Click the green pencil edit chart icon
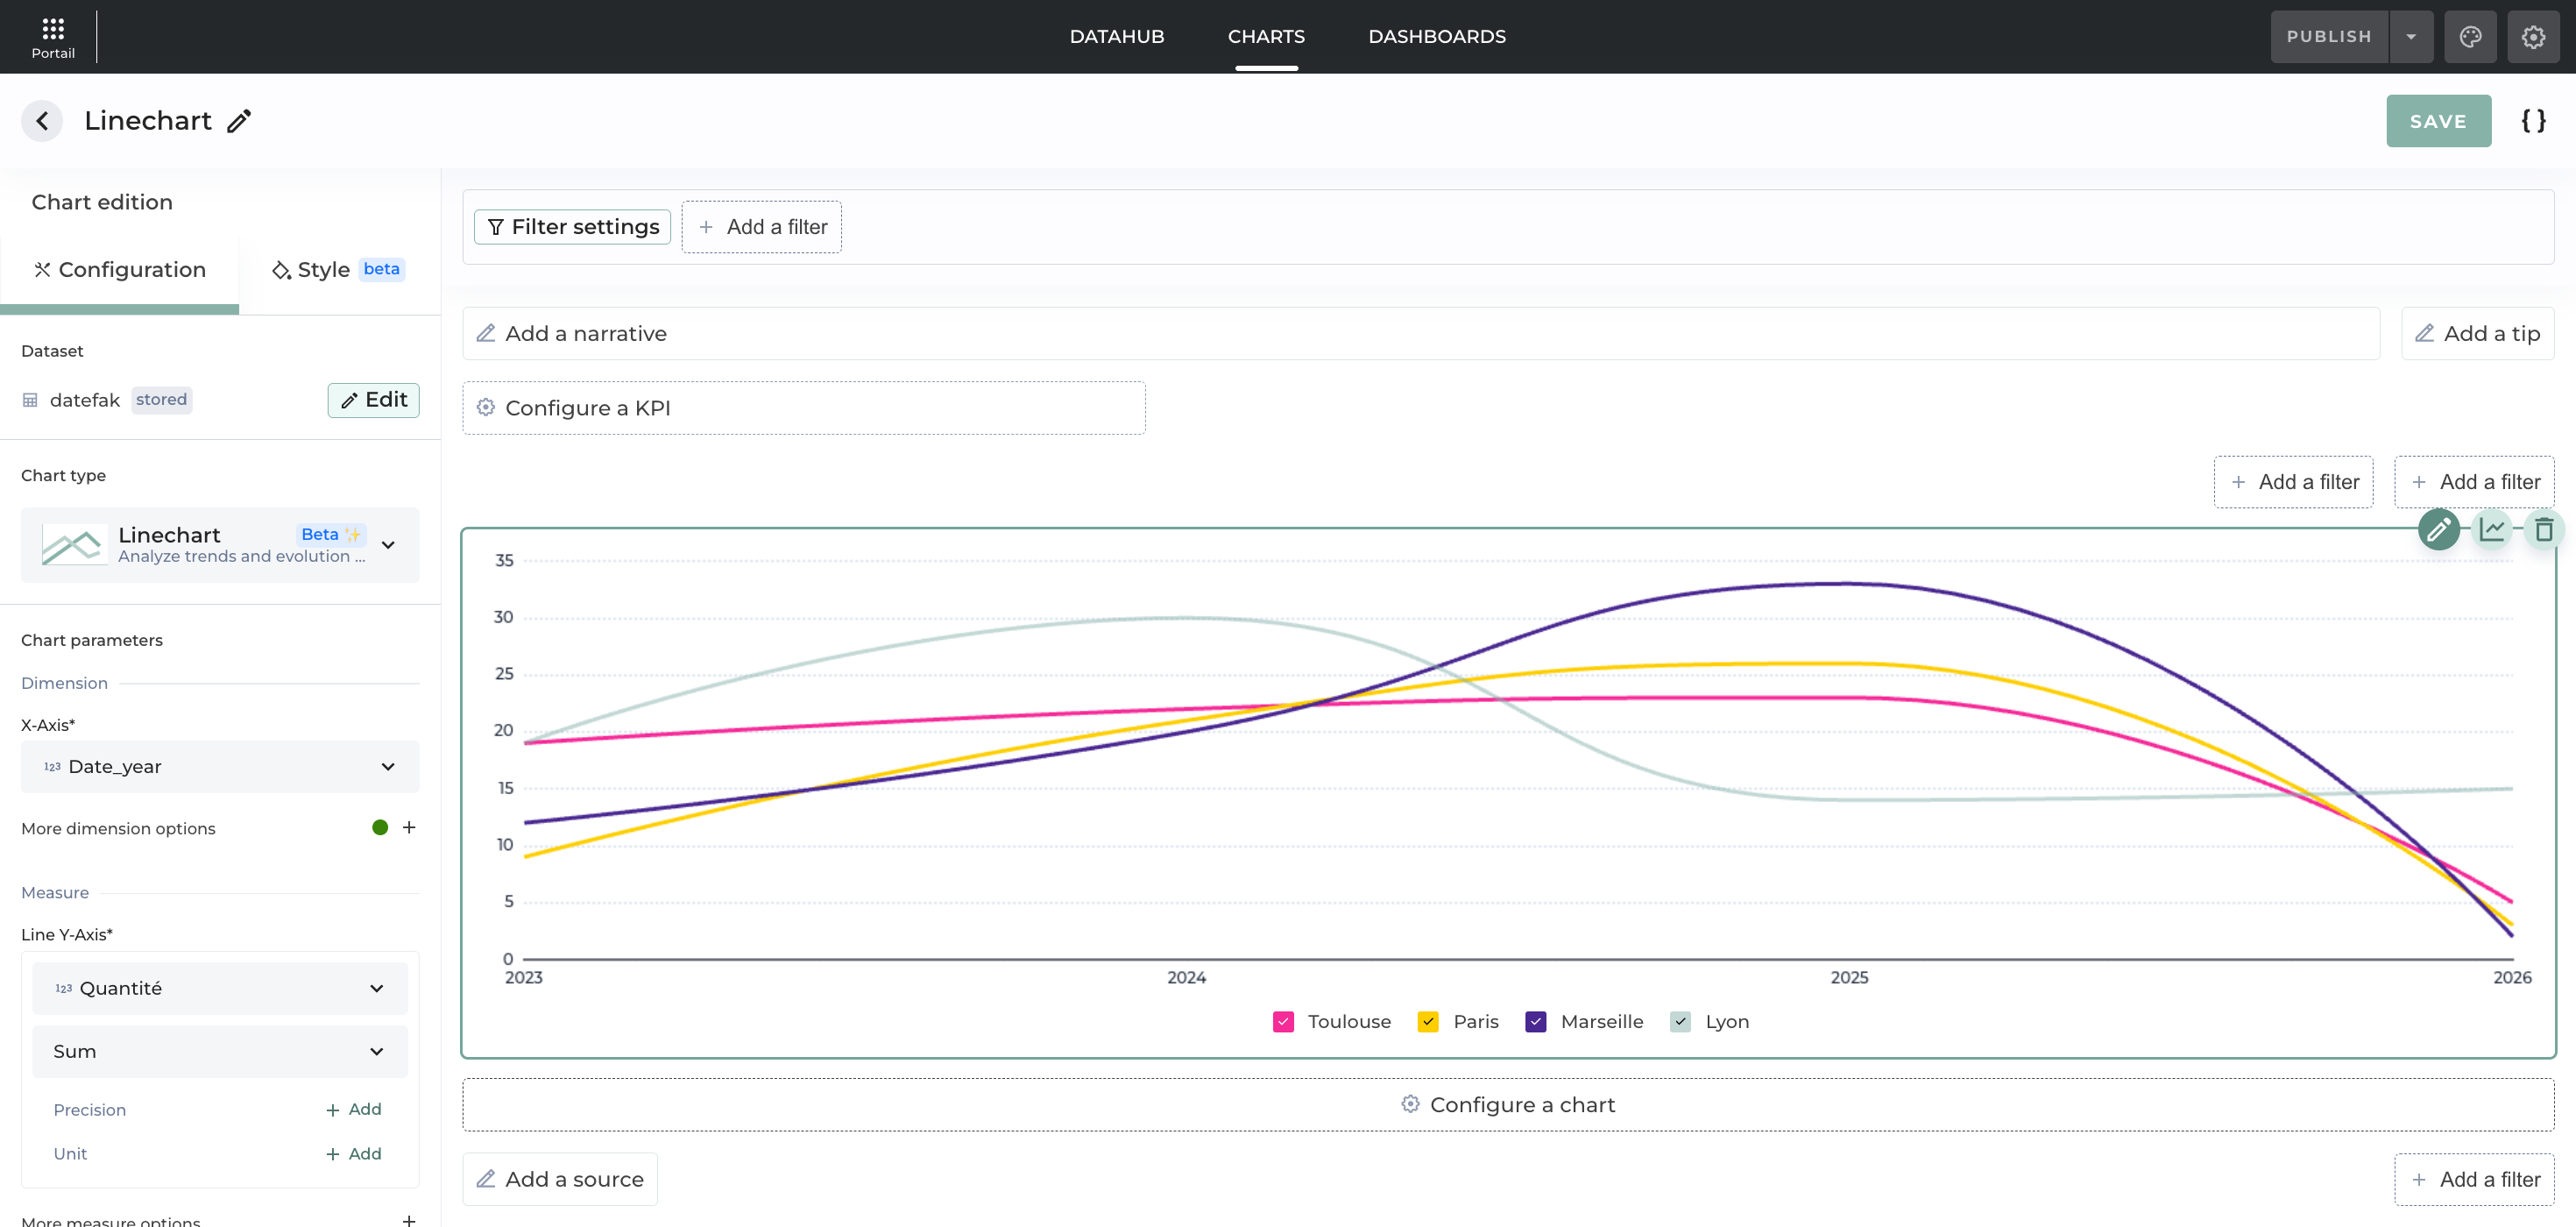 (2439, 529)
